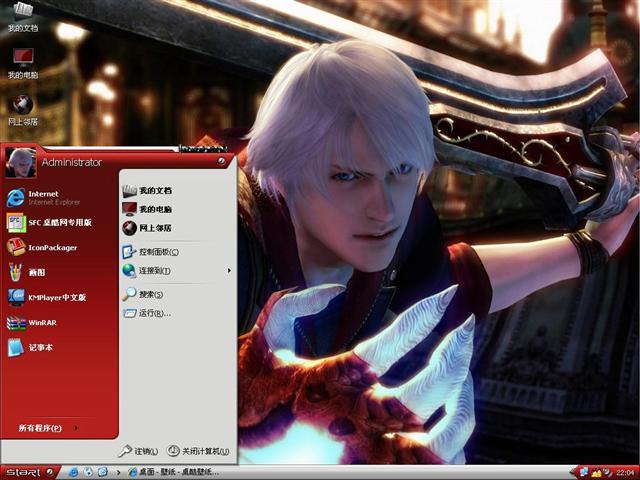Expand the 连接到 submenu
The height and width of the screenshot is (480, 640).
[155, 271]
